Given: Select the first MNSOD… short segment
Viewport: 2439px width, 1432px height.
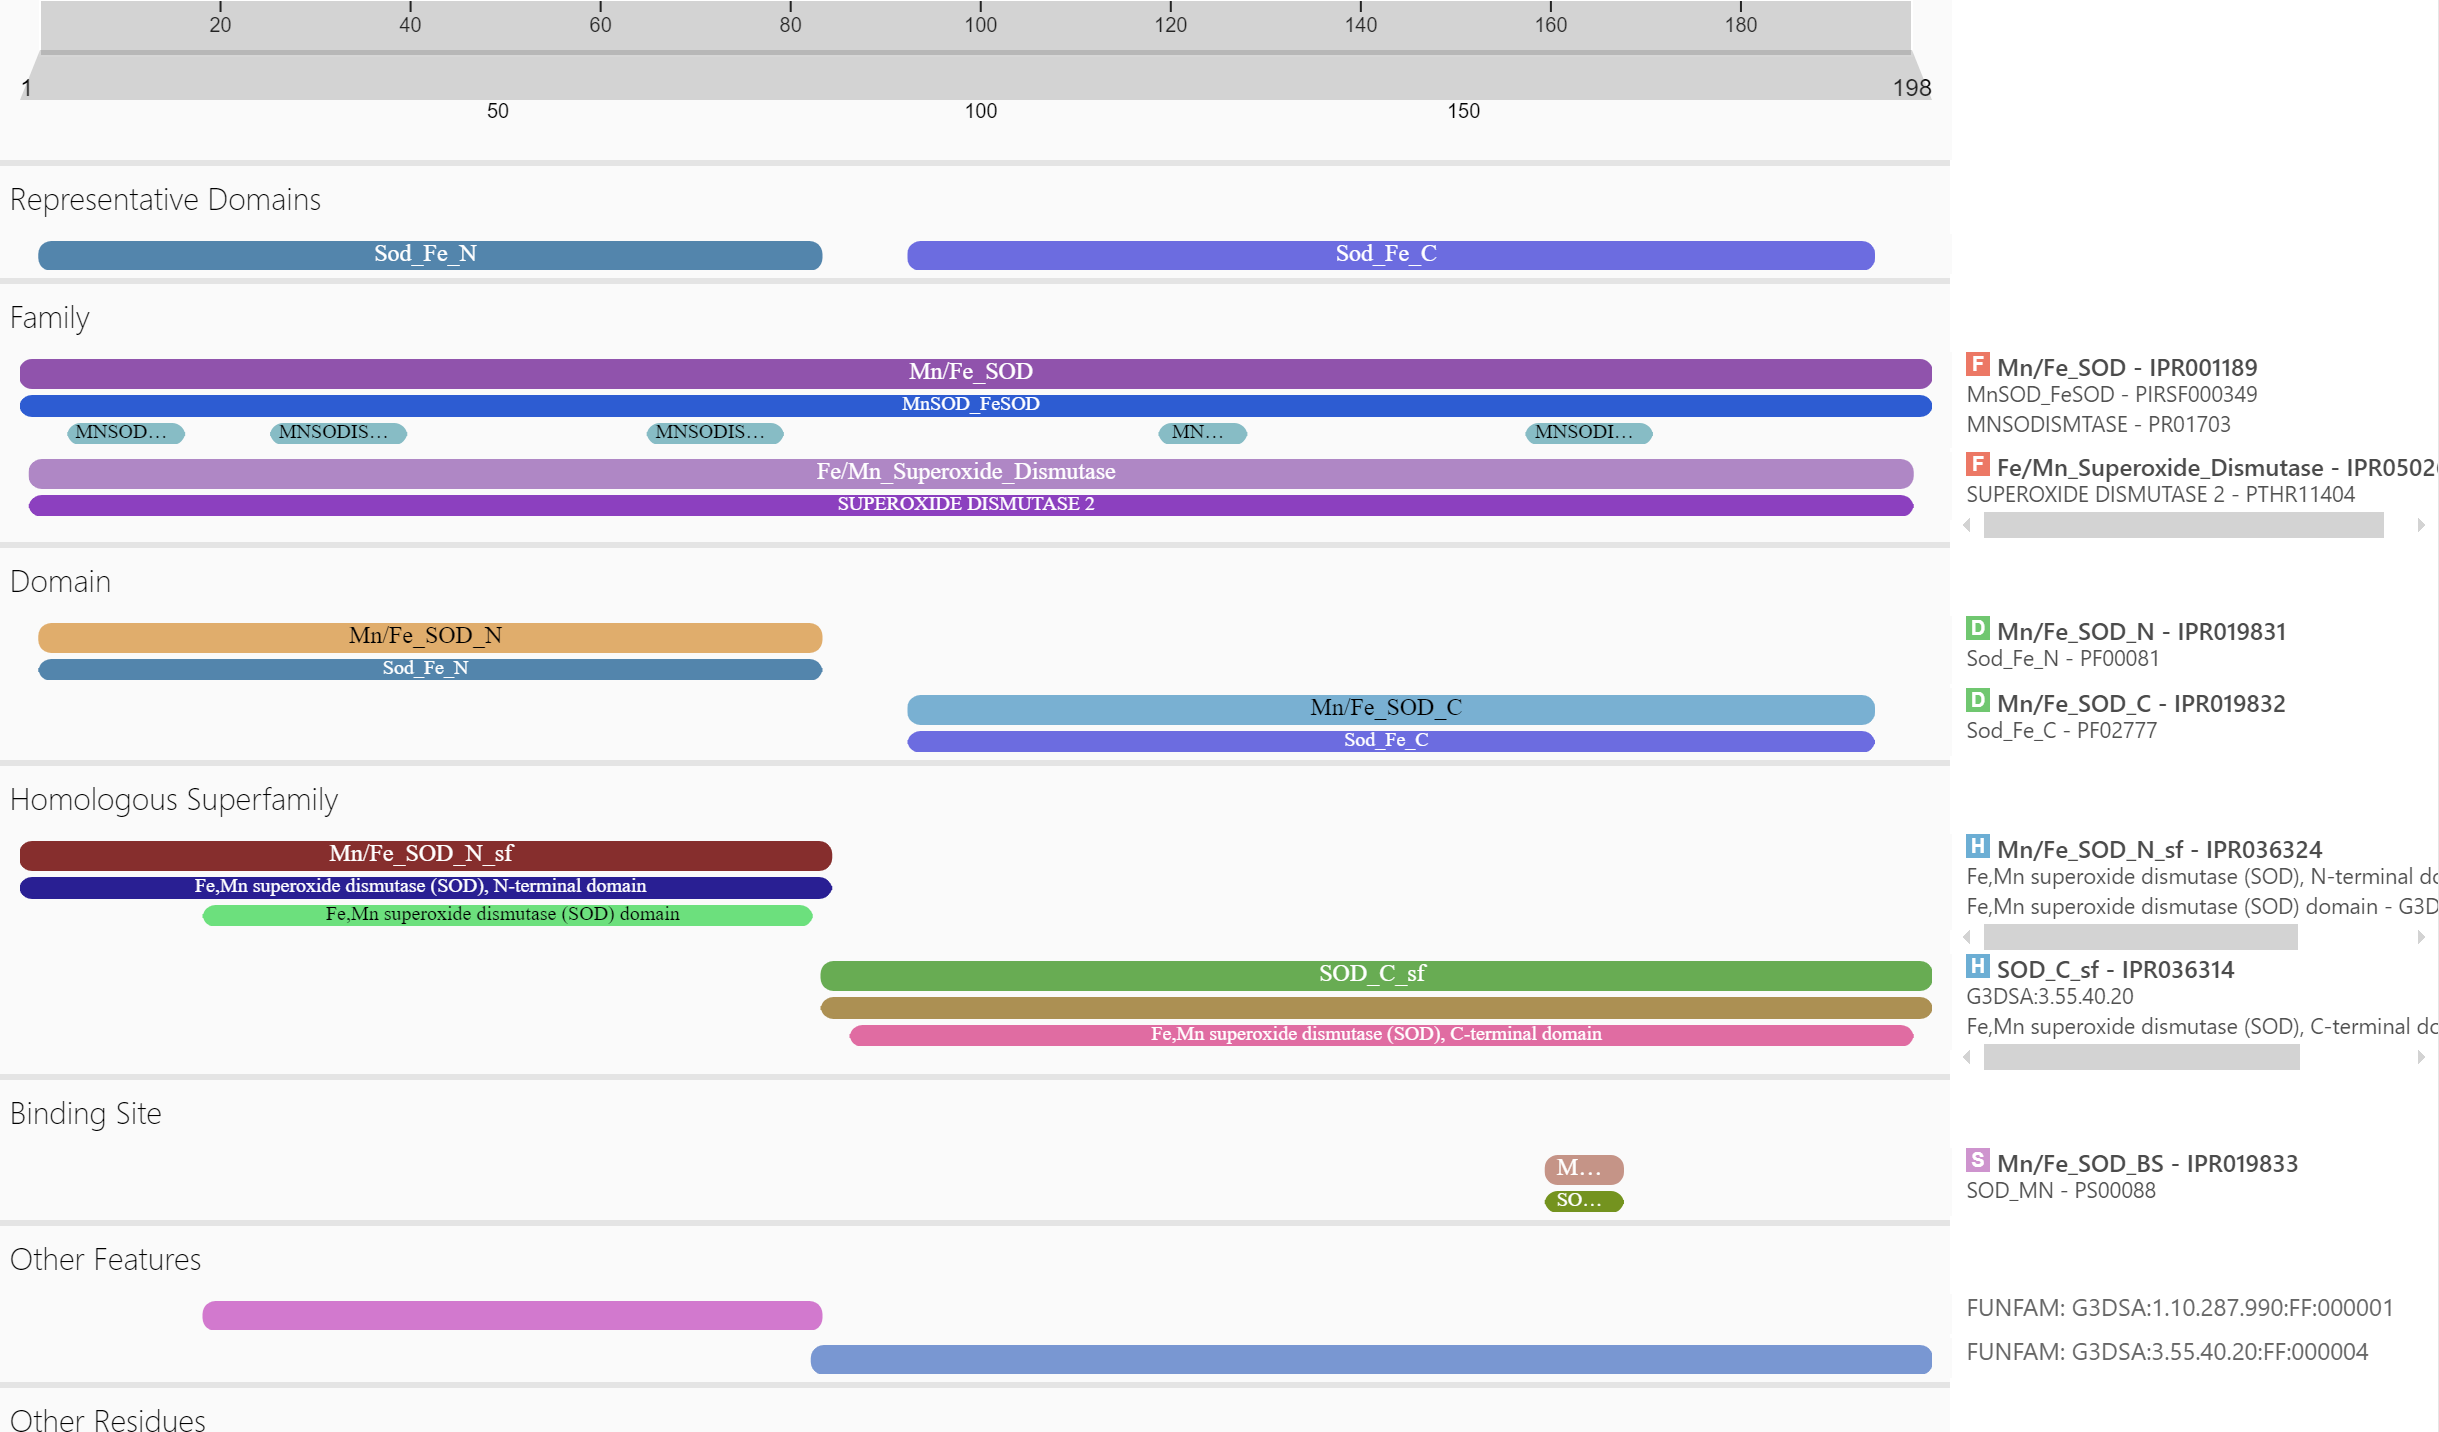Looking at the screenshot, I should coord(126,433).
